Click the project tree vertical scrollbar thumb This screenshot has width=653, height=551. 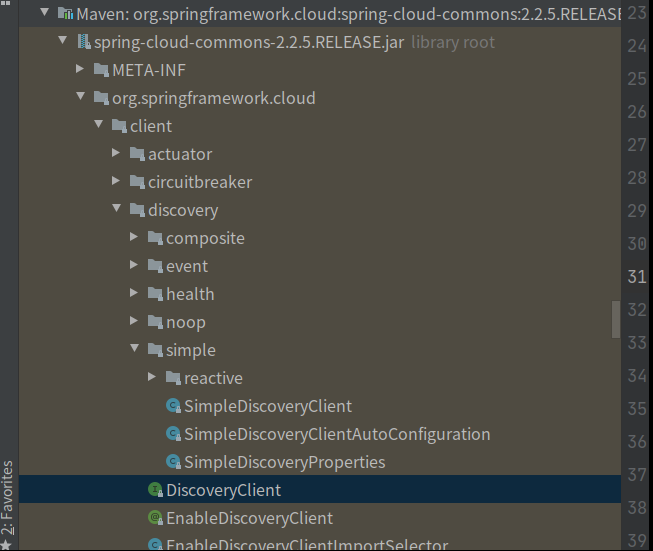pyautogui.click(x=616, y=319)
